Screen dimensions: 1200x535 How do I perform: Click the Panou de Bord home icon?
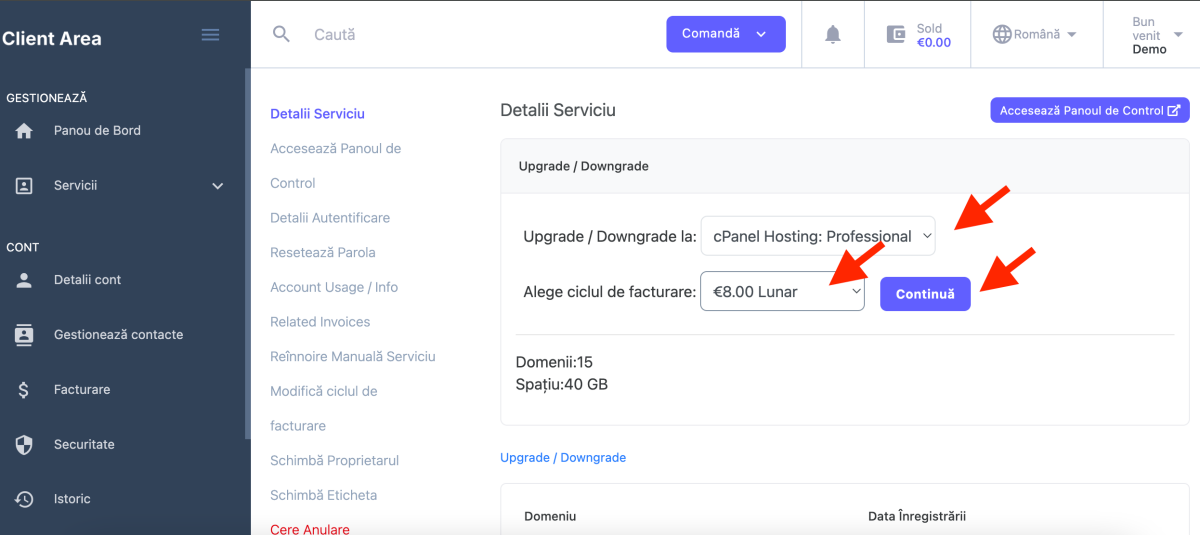pyautogui.click(x=24, y=131)
